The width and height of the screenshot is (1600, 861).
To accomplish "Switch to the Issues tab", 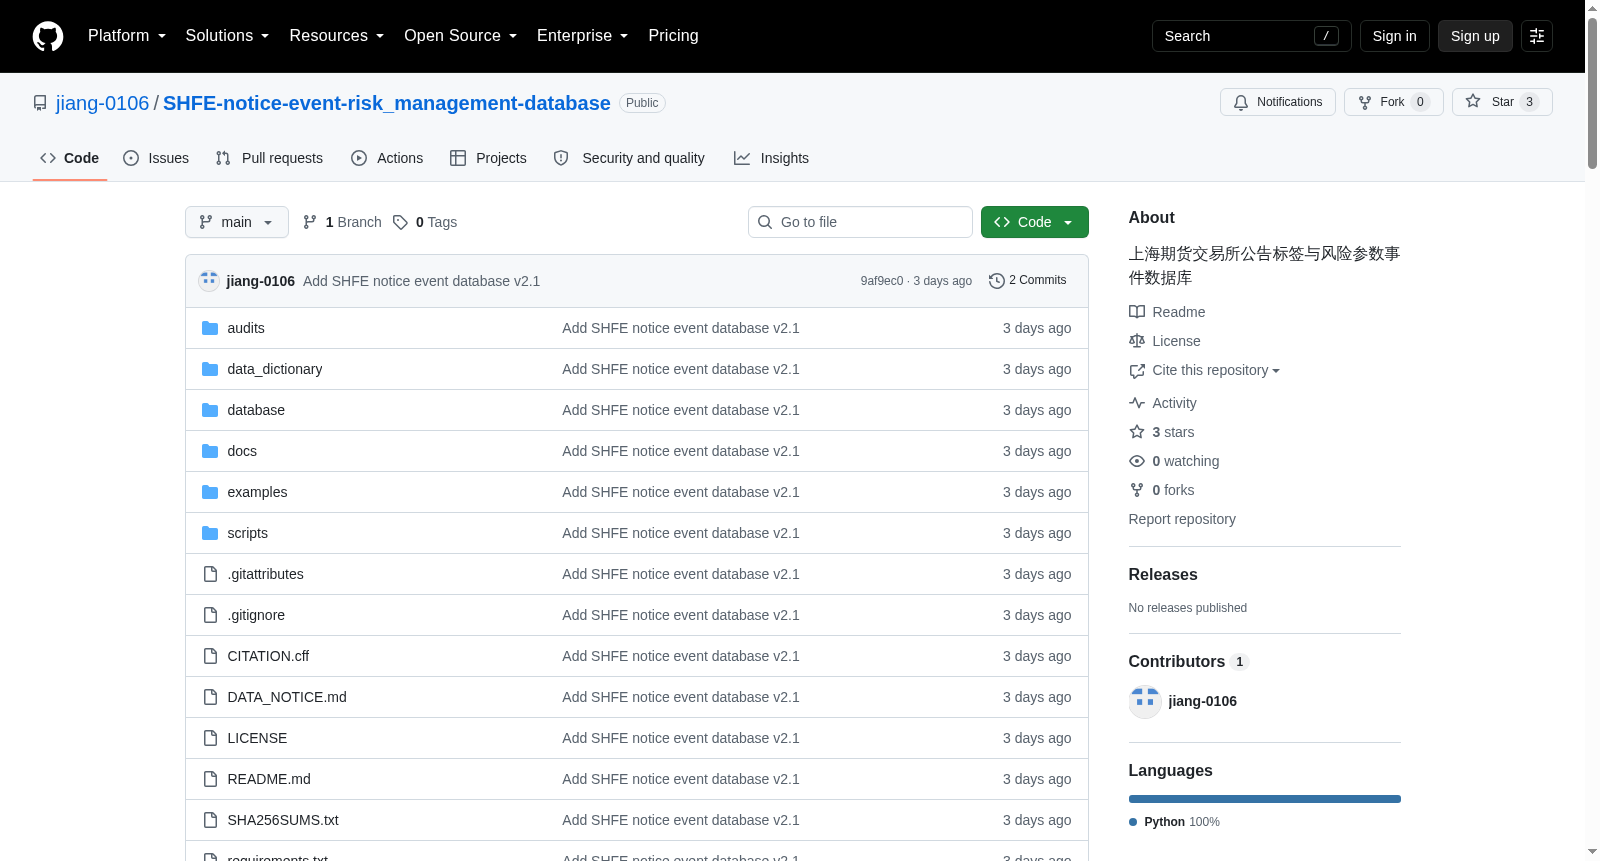I will tap(156, 158).
